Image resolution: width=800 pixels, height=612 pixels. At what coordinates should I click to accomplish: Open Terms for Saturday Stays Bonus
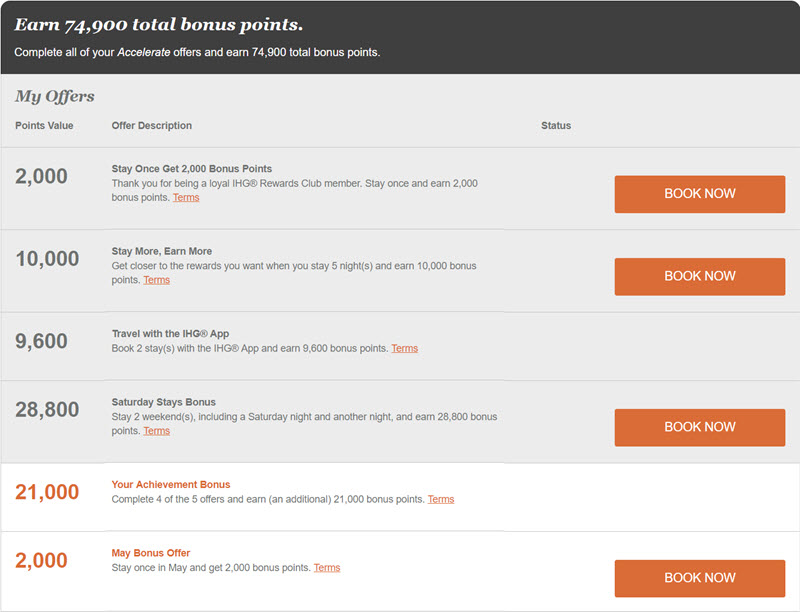pyautogui.click(x=156, y=431)
